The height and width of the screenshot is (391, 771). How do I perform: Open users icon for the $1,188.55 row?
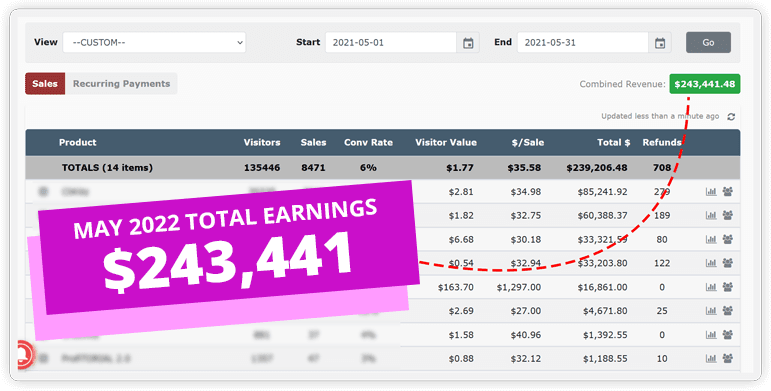tap(728, 359)
